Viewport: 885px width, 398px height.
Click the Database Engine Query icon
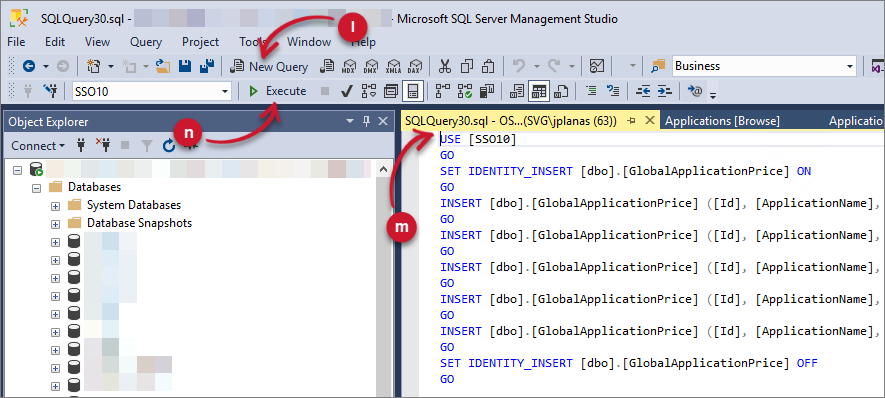[x=326, y=66]
